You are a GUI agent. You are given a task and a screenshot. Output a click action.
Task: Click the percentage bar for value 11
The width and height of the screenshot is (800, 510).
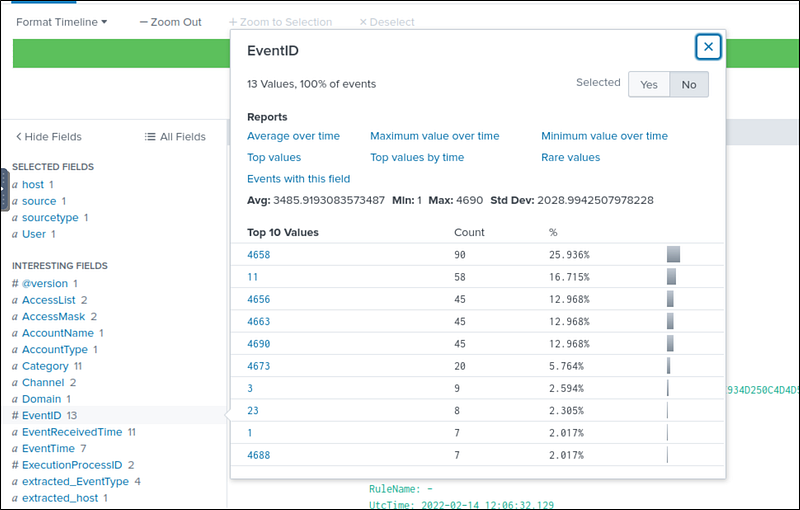(671, 277)
